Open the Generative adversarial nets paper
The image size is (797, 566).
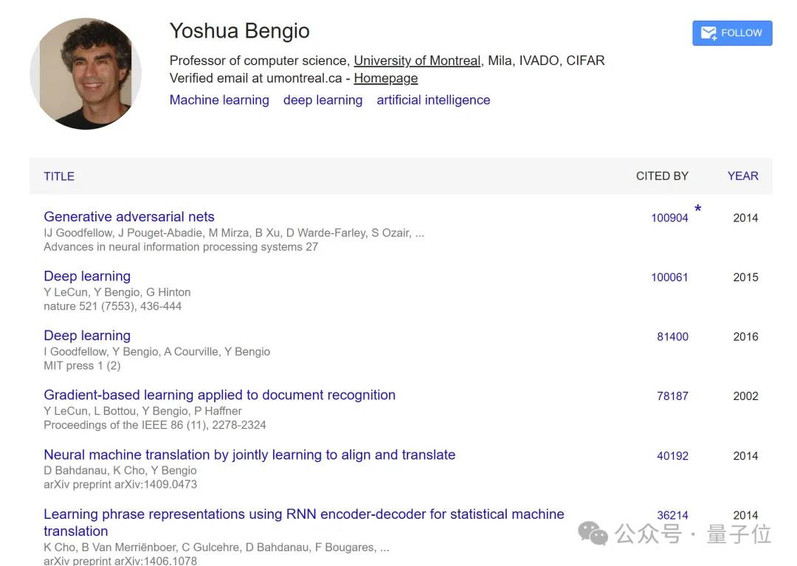coord(129,217)
